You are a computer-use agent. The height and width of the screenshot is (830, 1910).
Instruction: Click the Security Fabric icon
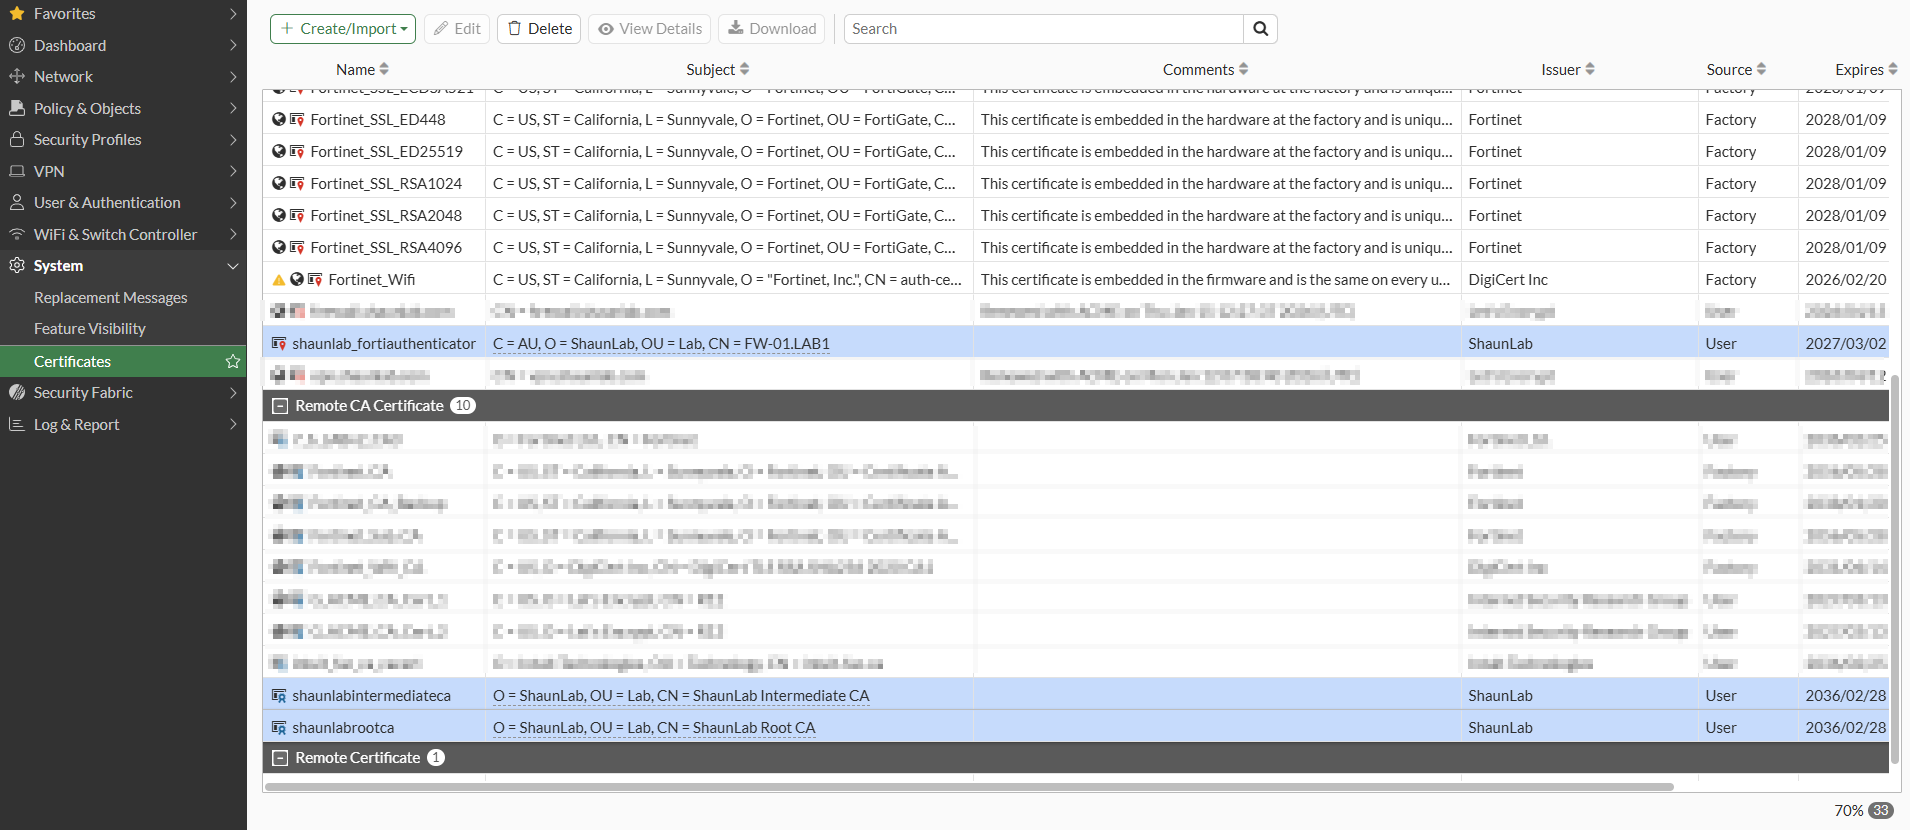[17, 393]
